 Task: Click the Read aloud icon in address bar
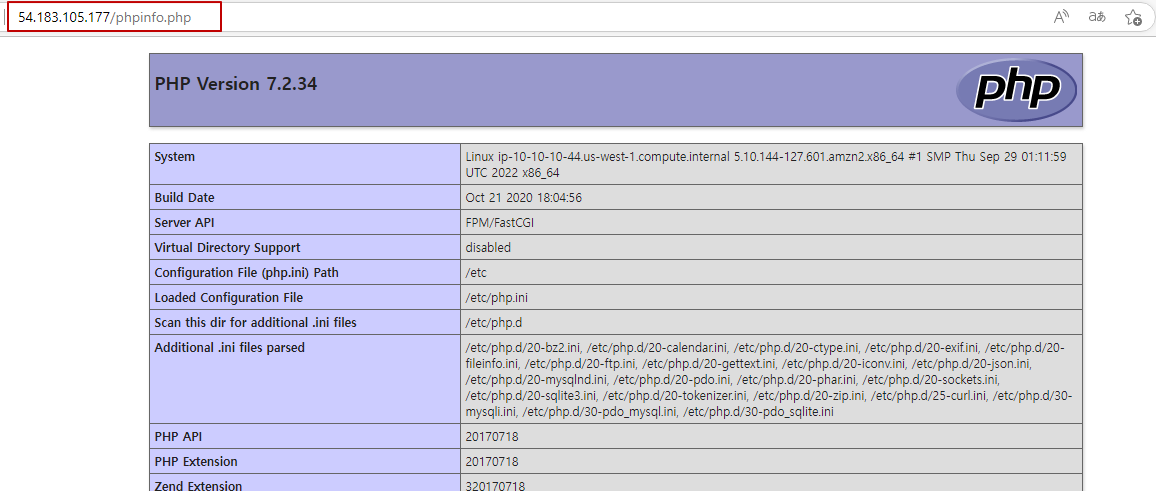(x=1062, y=17)
